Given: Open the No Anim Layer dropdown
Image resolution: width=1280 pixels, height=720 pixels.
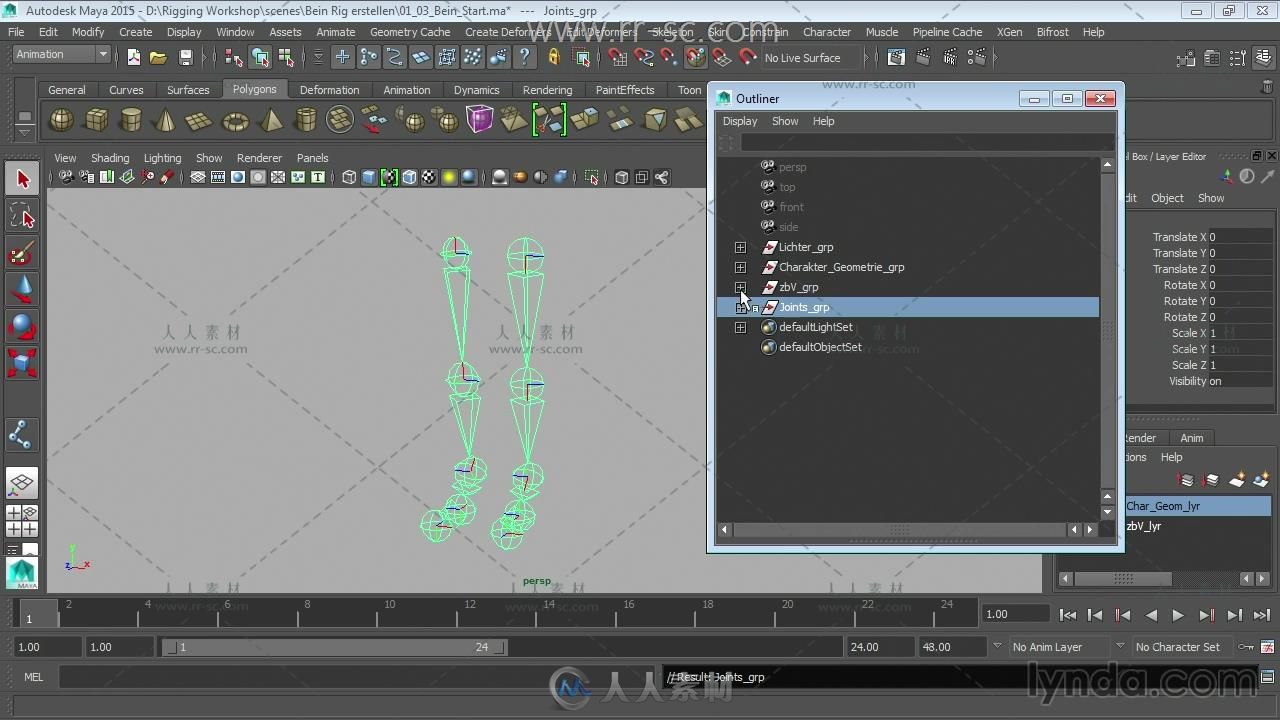Looking at the screenshot, I should [1061, 647].
